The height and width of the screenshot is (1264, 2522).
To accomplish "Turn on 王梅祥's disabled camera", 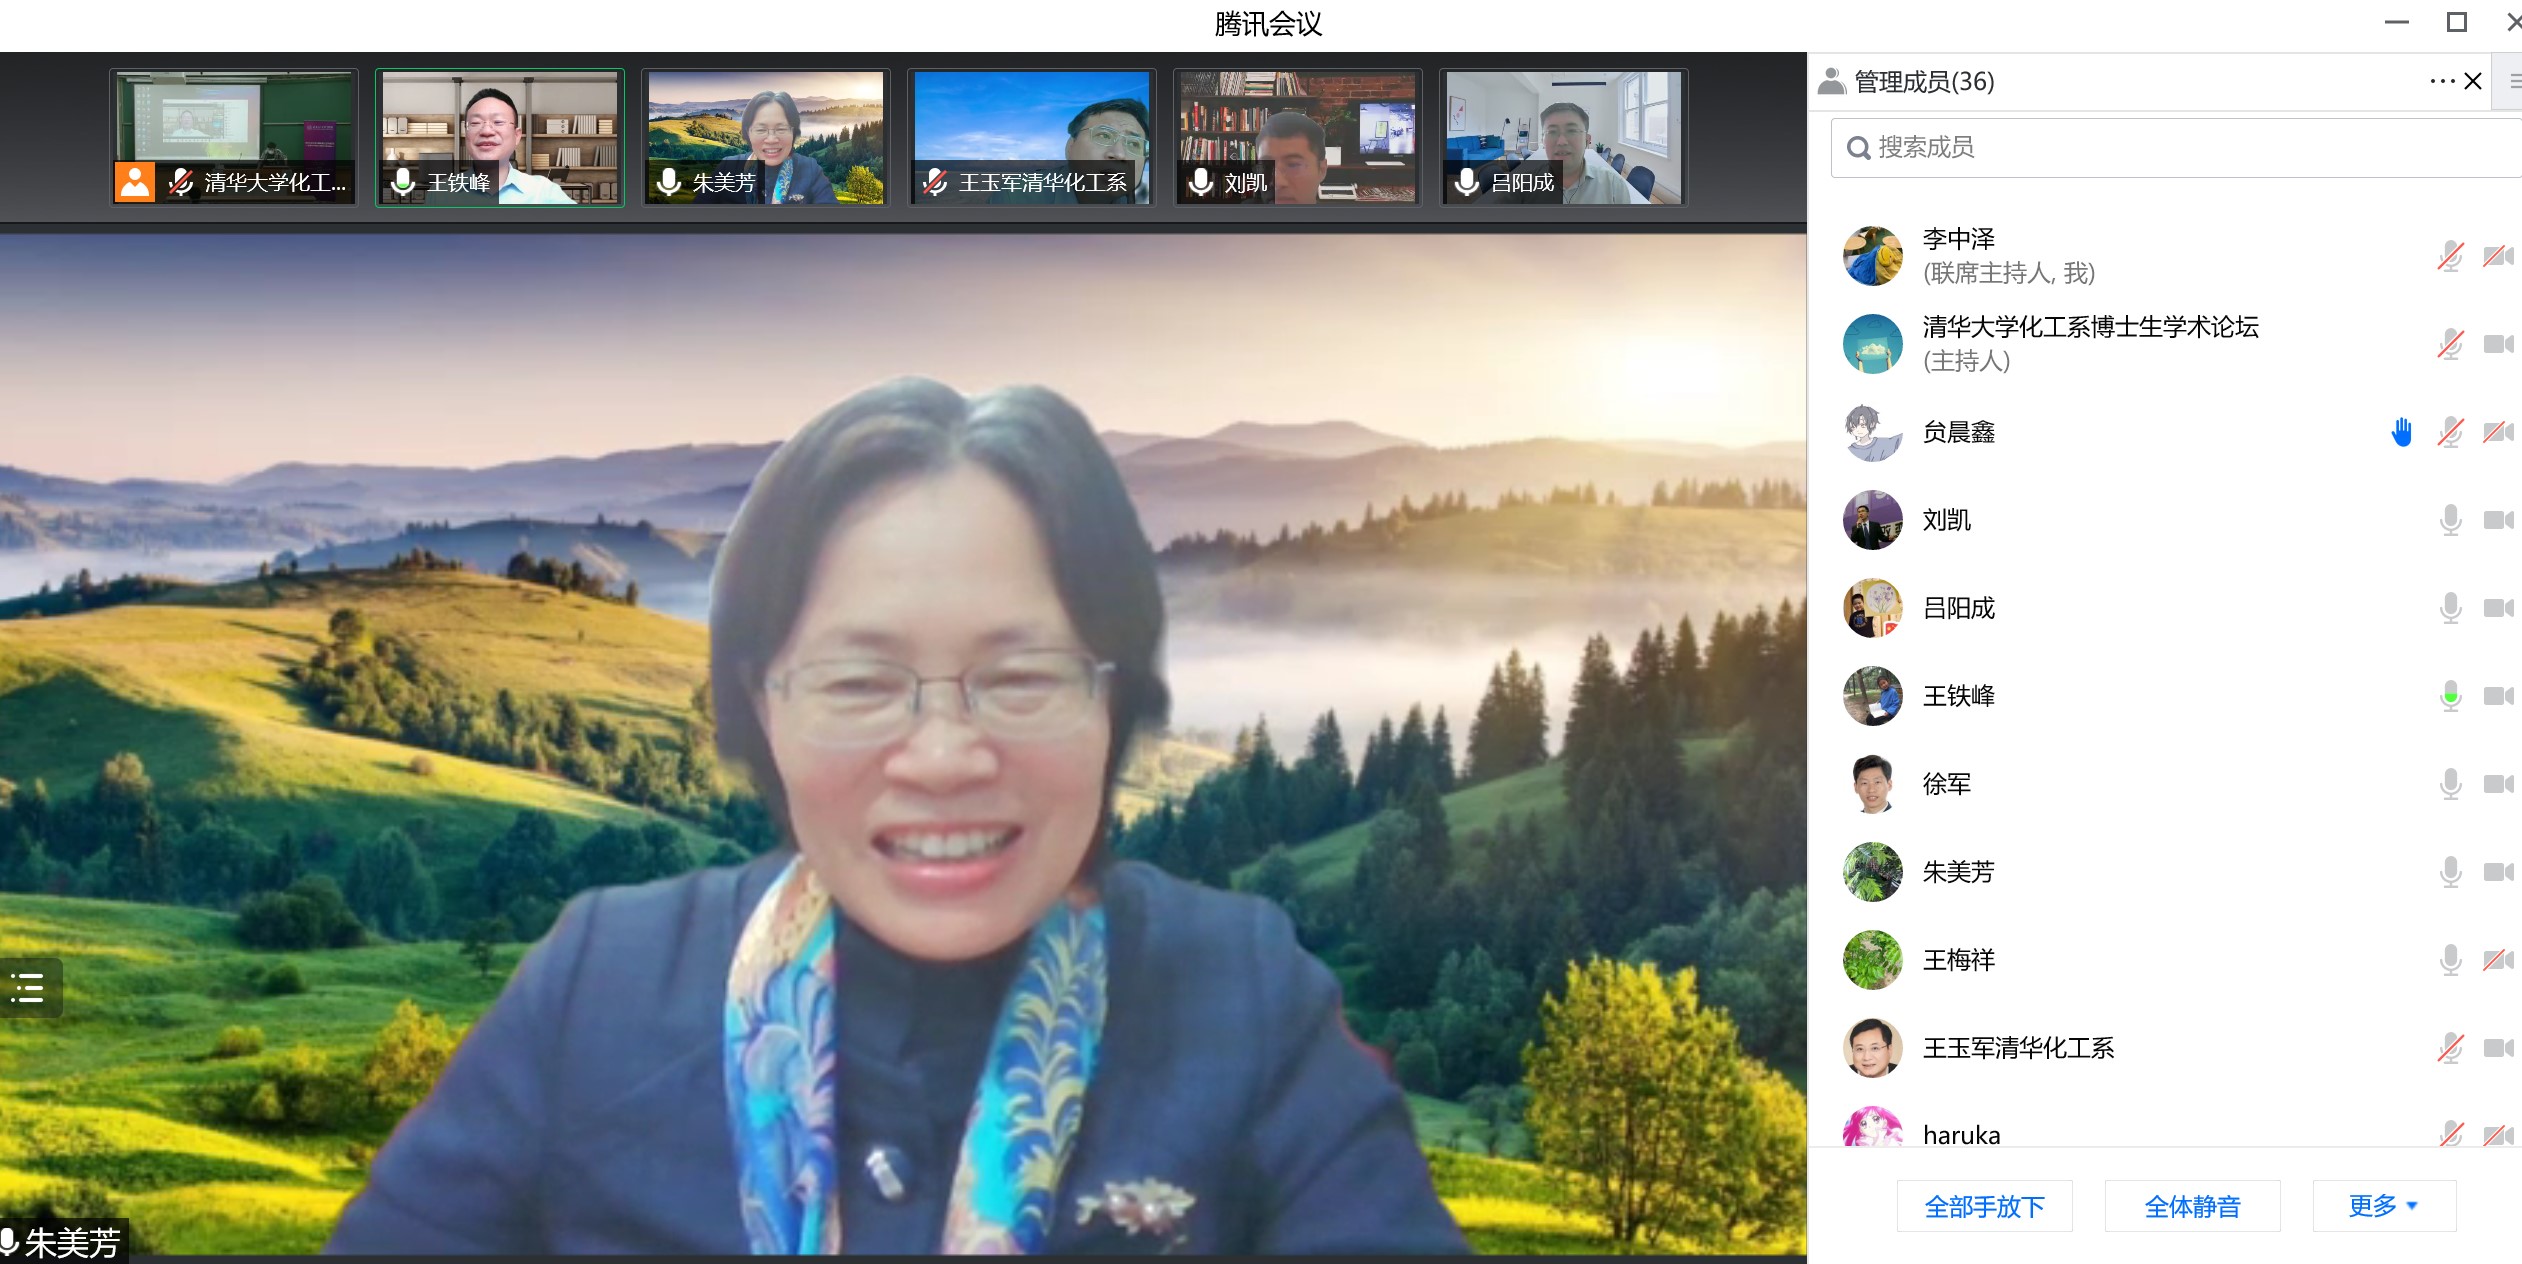I will 2497,960.
